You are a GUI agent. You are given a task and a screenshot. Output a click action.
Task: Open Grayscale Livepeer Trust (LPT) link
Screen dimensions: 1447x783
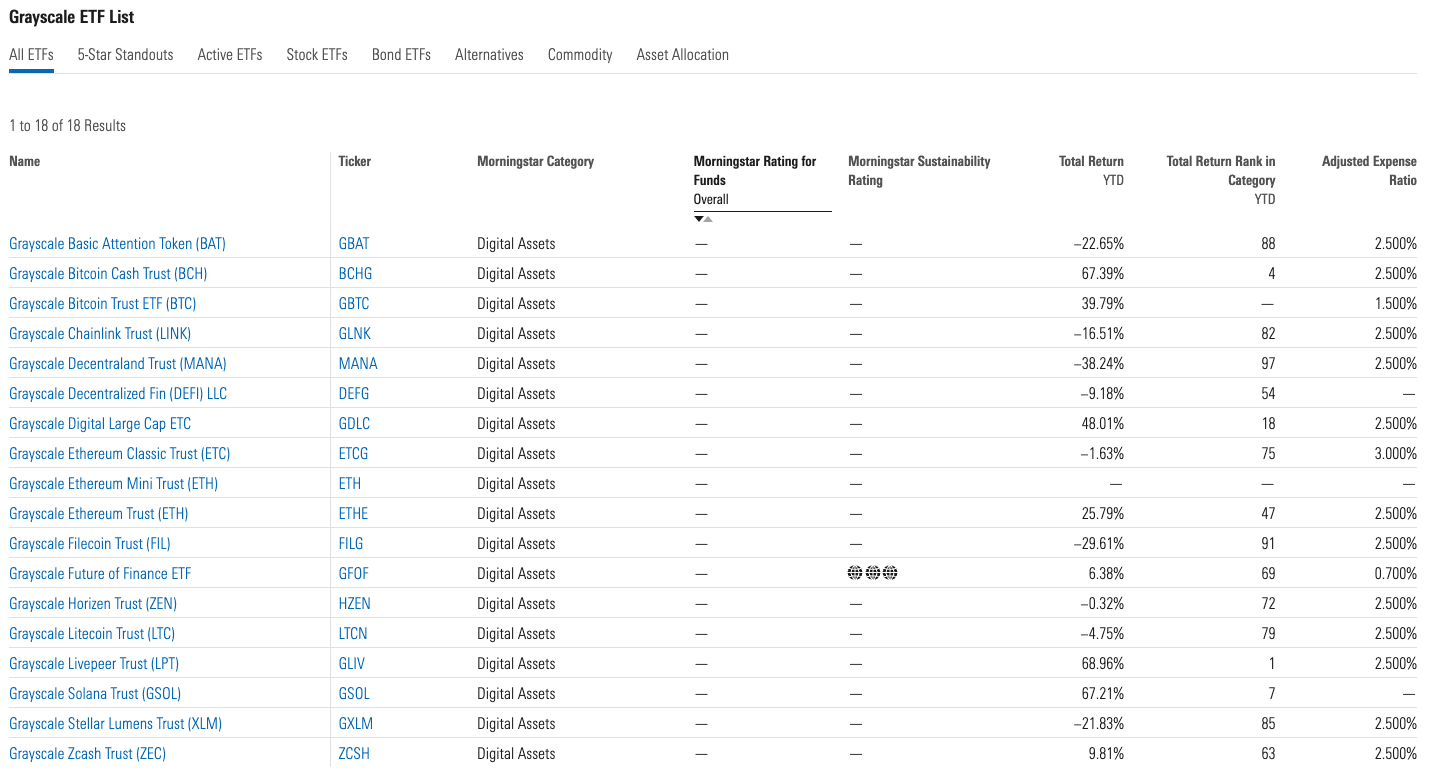click(94, 664)
